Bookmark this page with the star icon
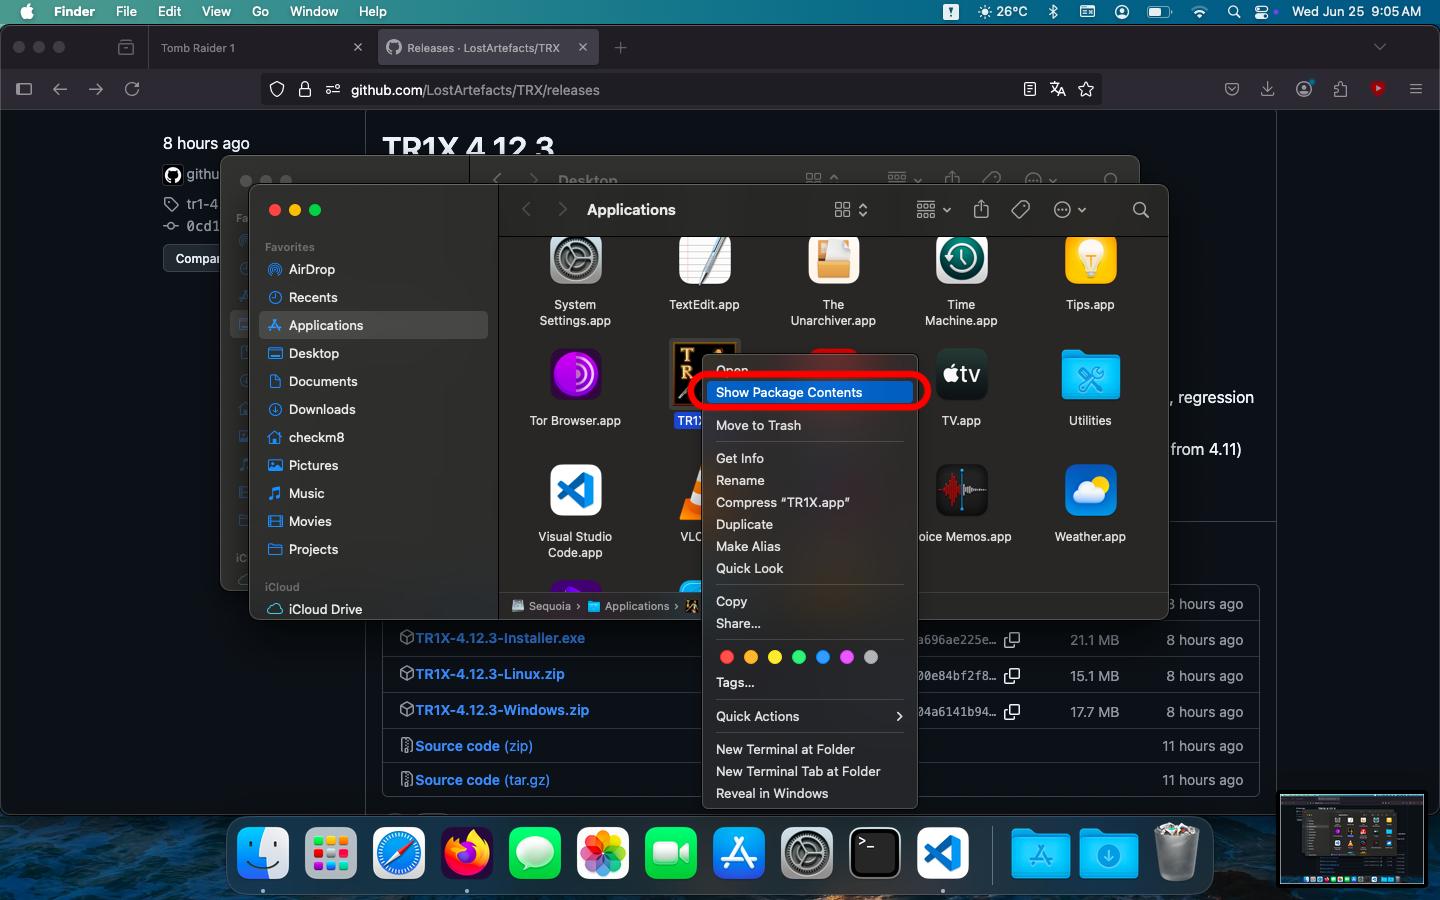The height and width of the screenshot is (900, 1440). coord(1086,89)
